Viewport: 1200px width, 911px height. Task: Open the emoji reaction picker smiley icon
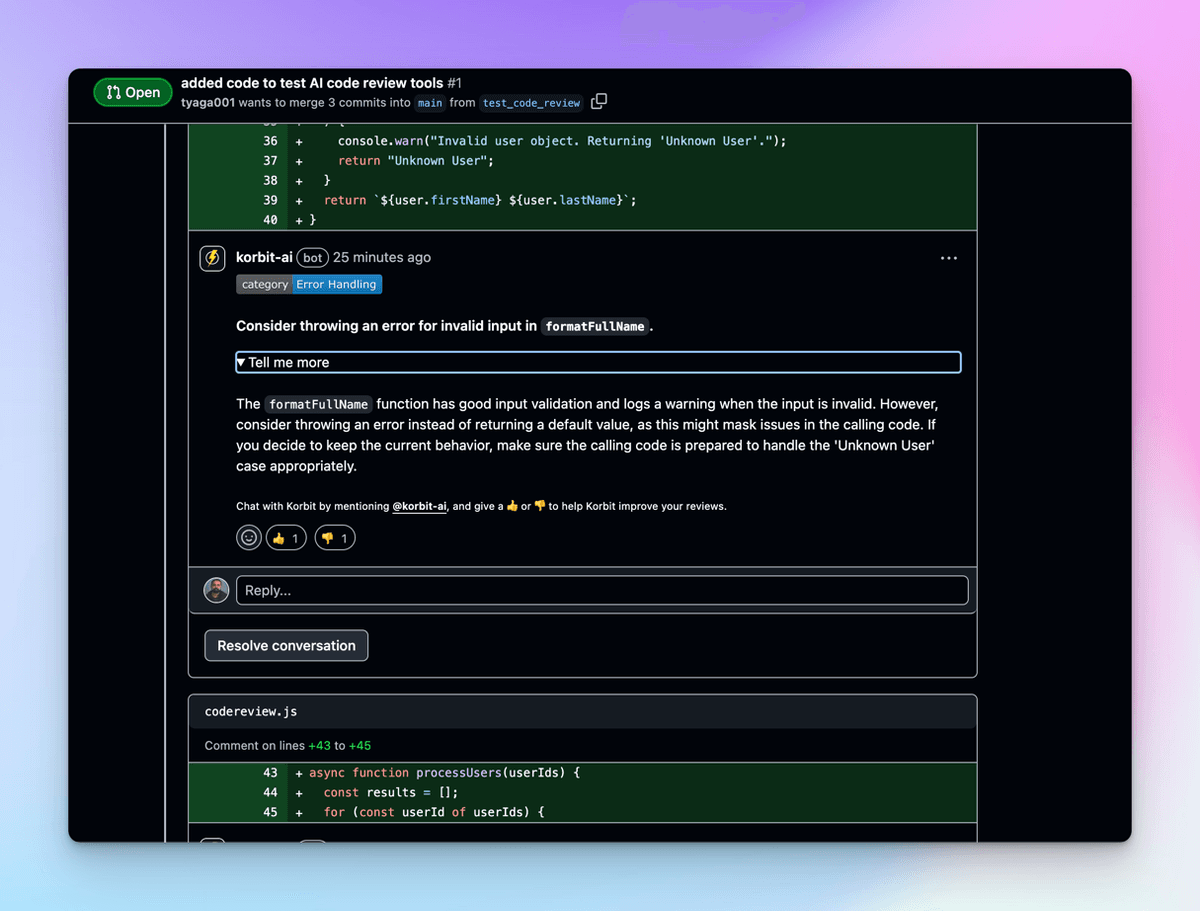coord(248,537)
